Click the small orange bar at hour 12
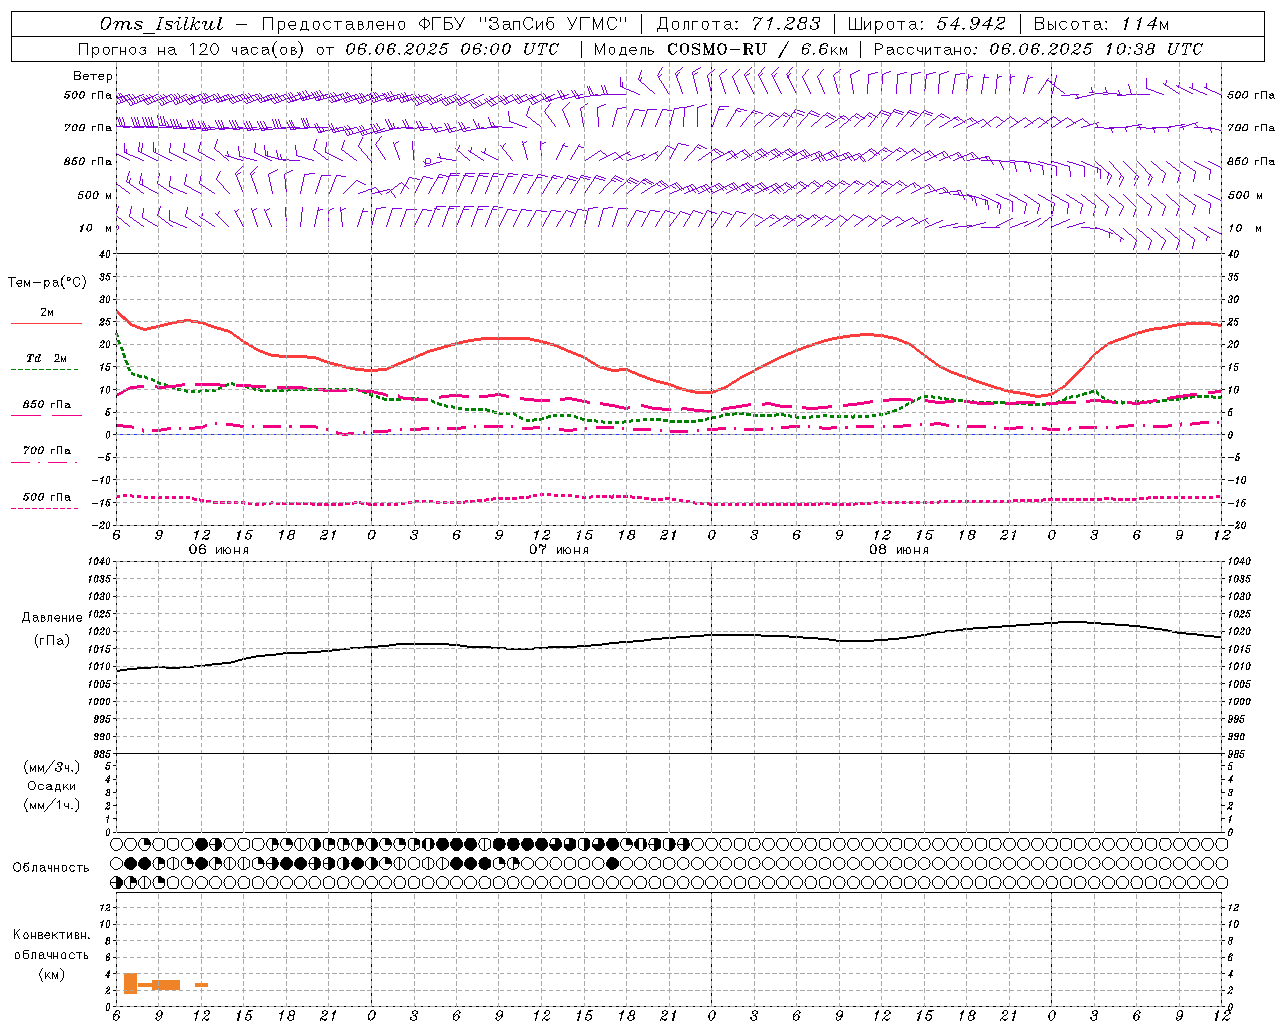This screenshot has height=1024, width=1280. click(x=201, y=985)
